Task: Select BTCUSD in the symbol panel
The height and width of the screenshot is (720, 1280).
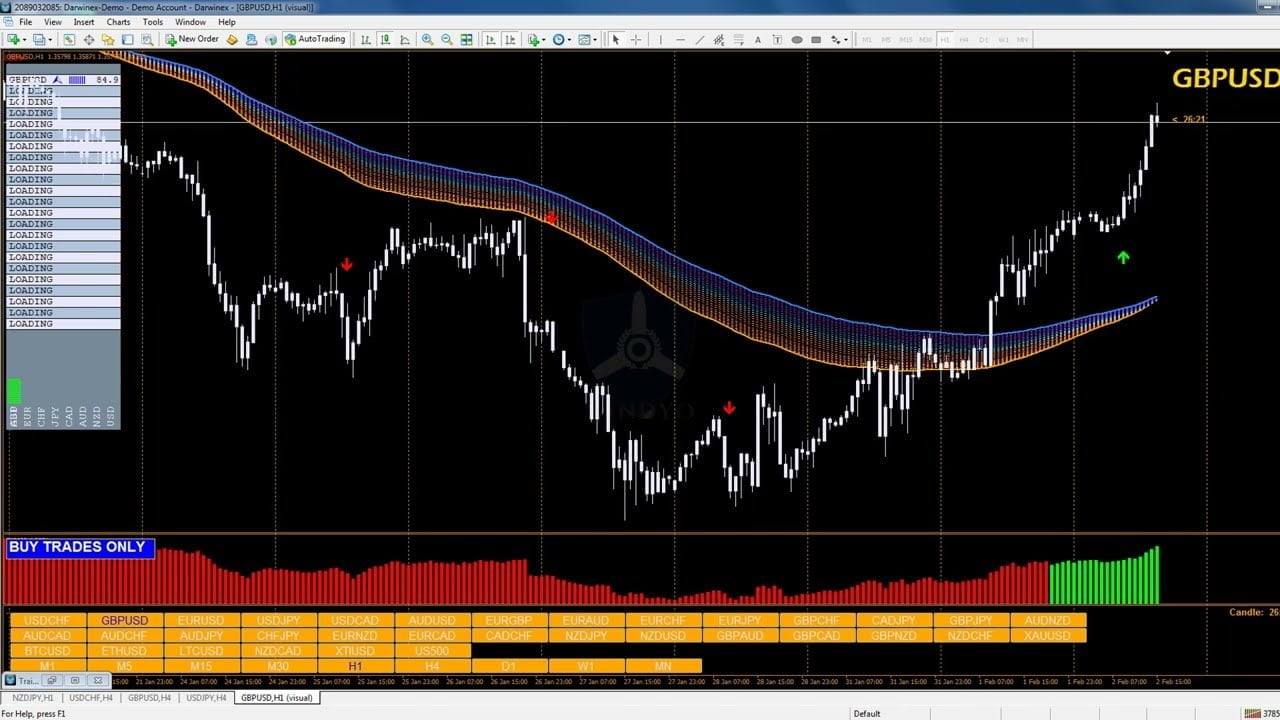Action: click(47, 651)
